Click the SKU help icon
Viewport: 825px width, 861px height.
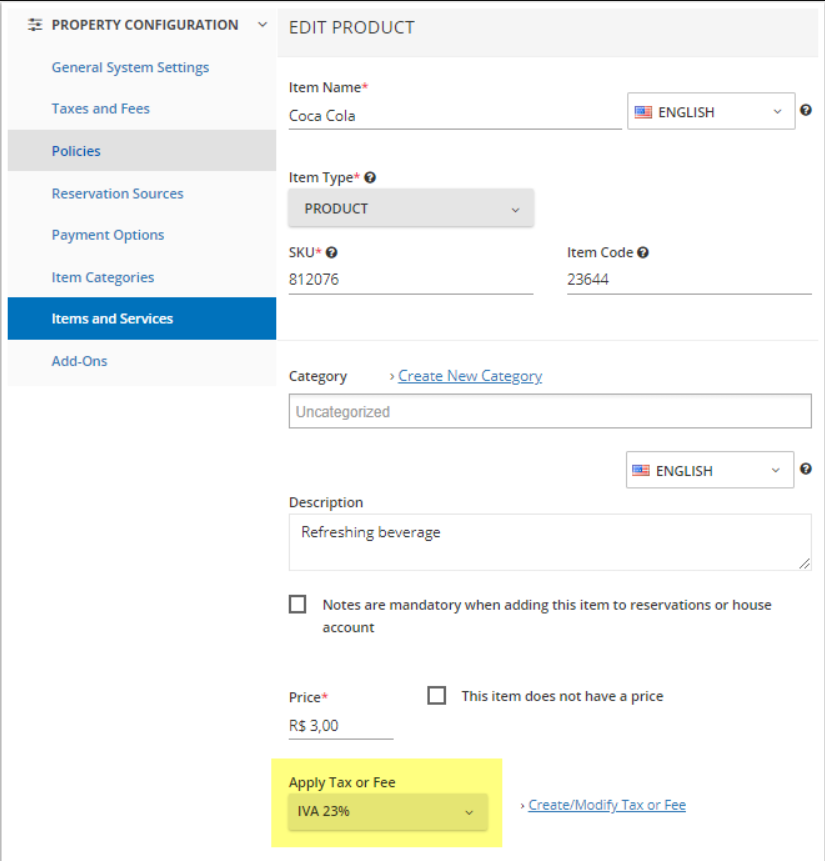pos(331,253)
